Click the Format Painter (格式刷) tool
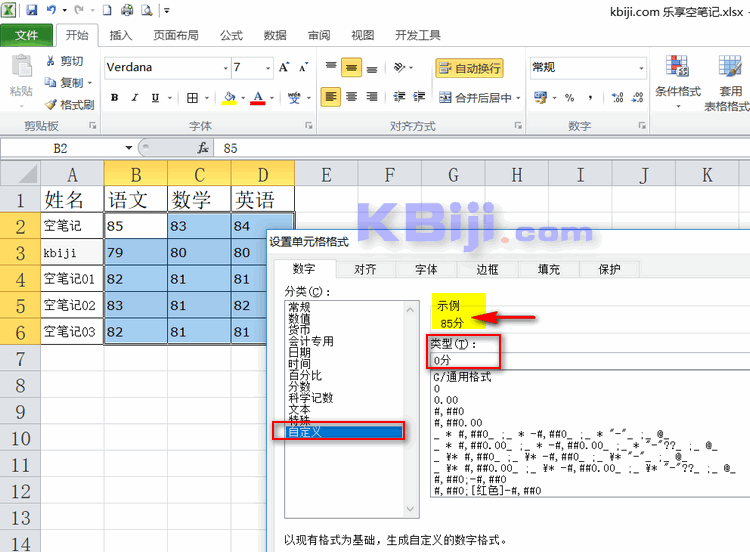The height and width of the screenshot is (552, 750). tap(69, 104)
